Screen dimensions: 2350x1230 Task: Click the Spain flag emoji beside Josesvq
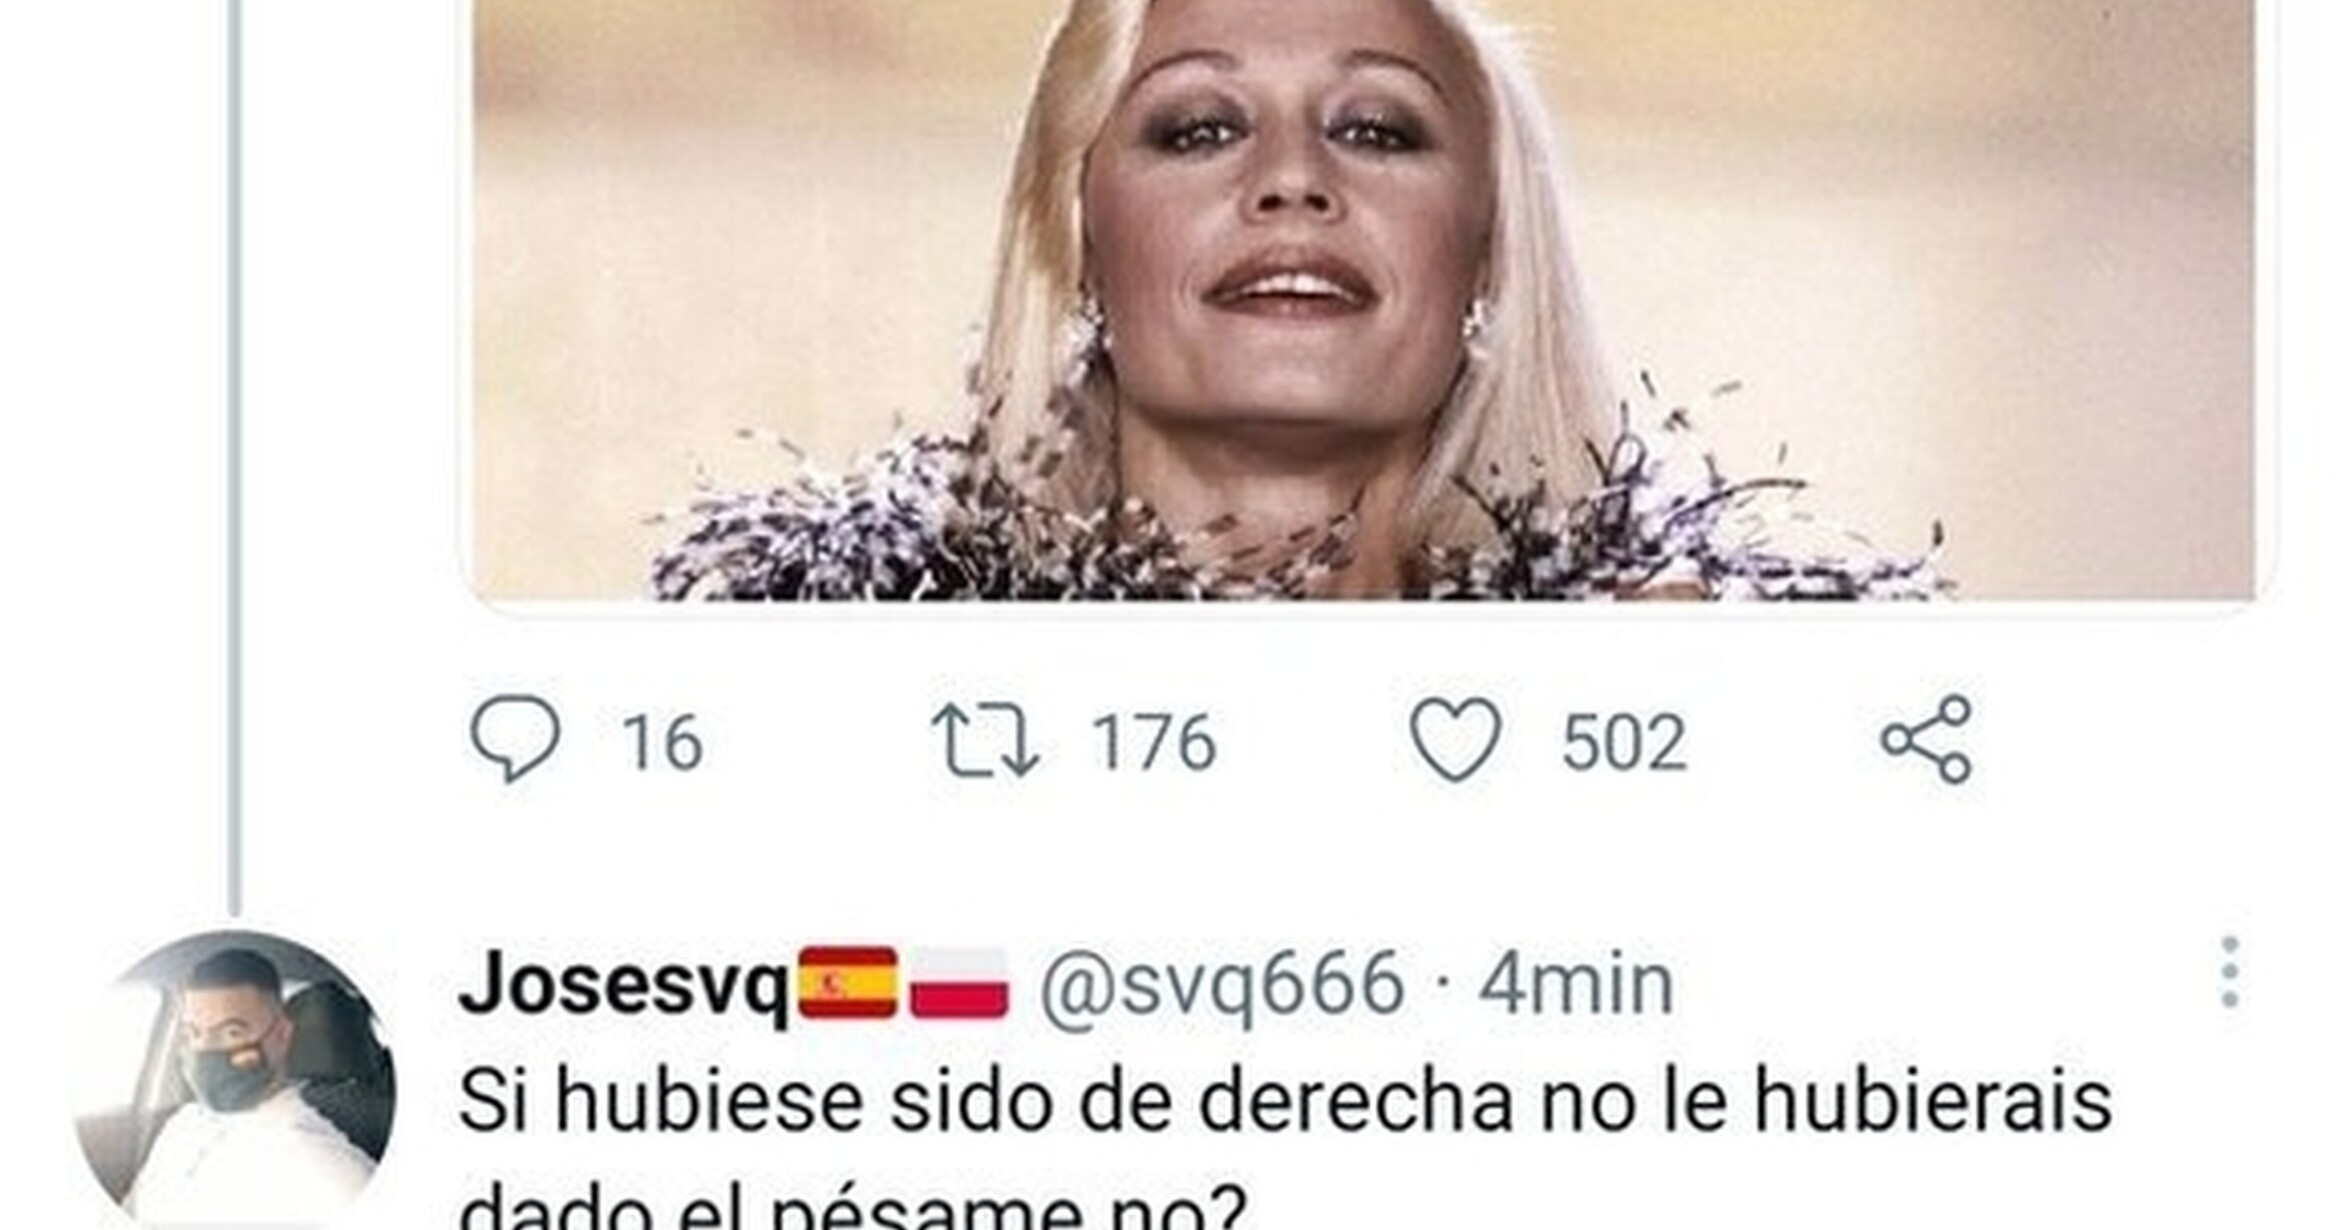pos(847,982)
